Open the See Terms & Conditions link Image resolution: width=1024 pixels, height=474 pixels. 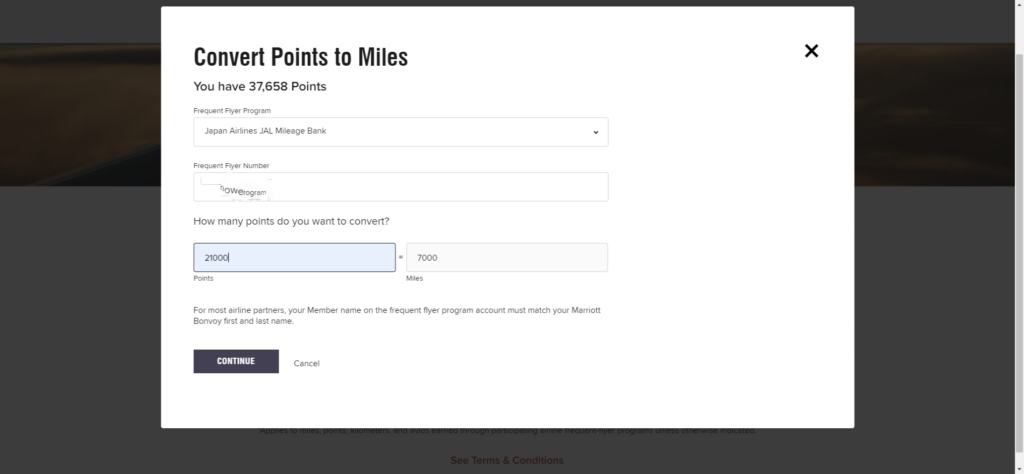point(506,460)
